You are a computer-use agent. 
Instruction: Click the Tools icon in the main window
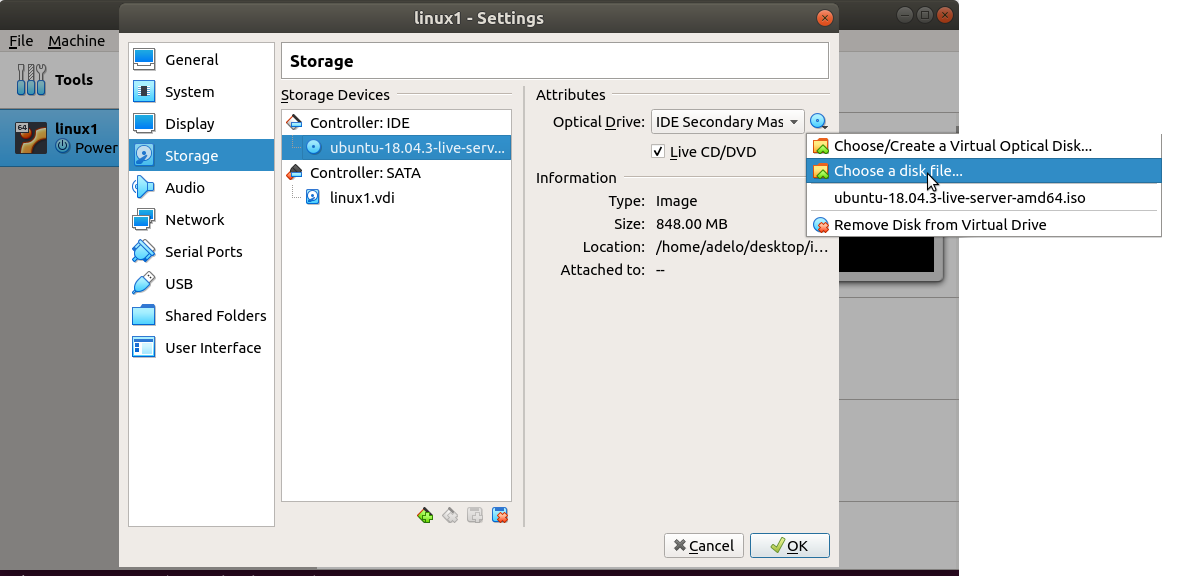pyautogui.click(x=32, y=80)
